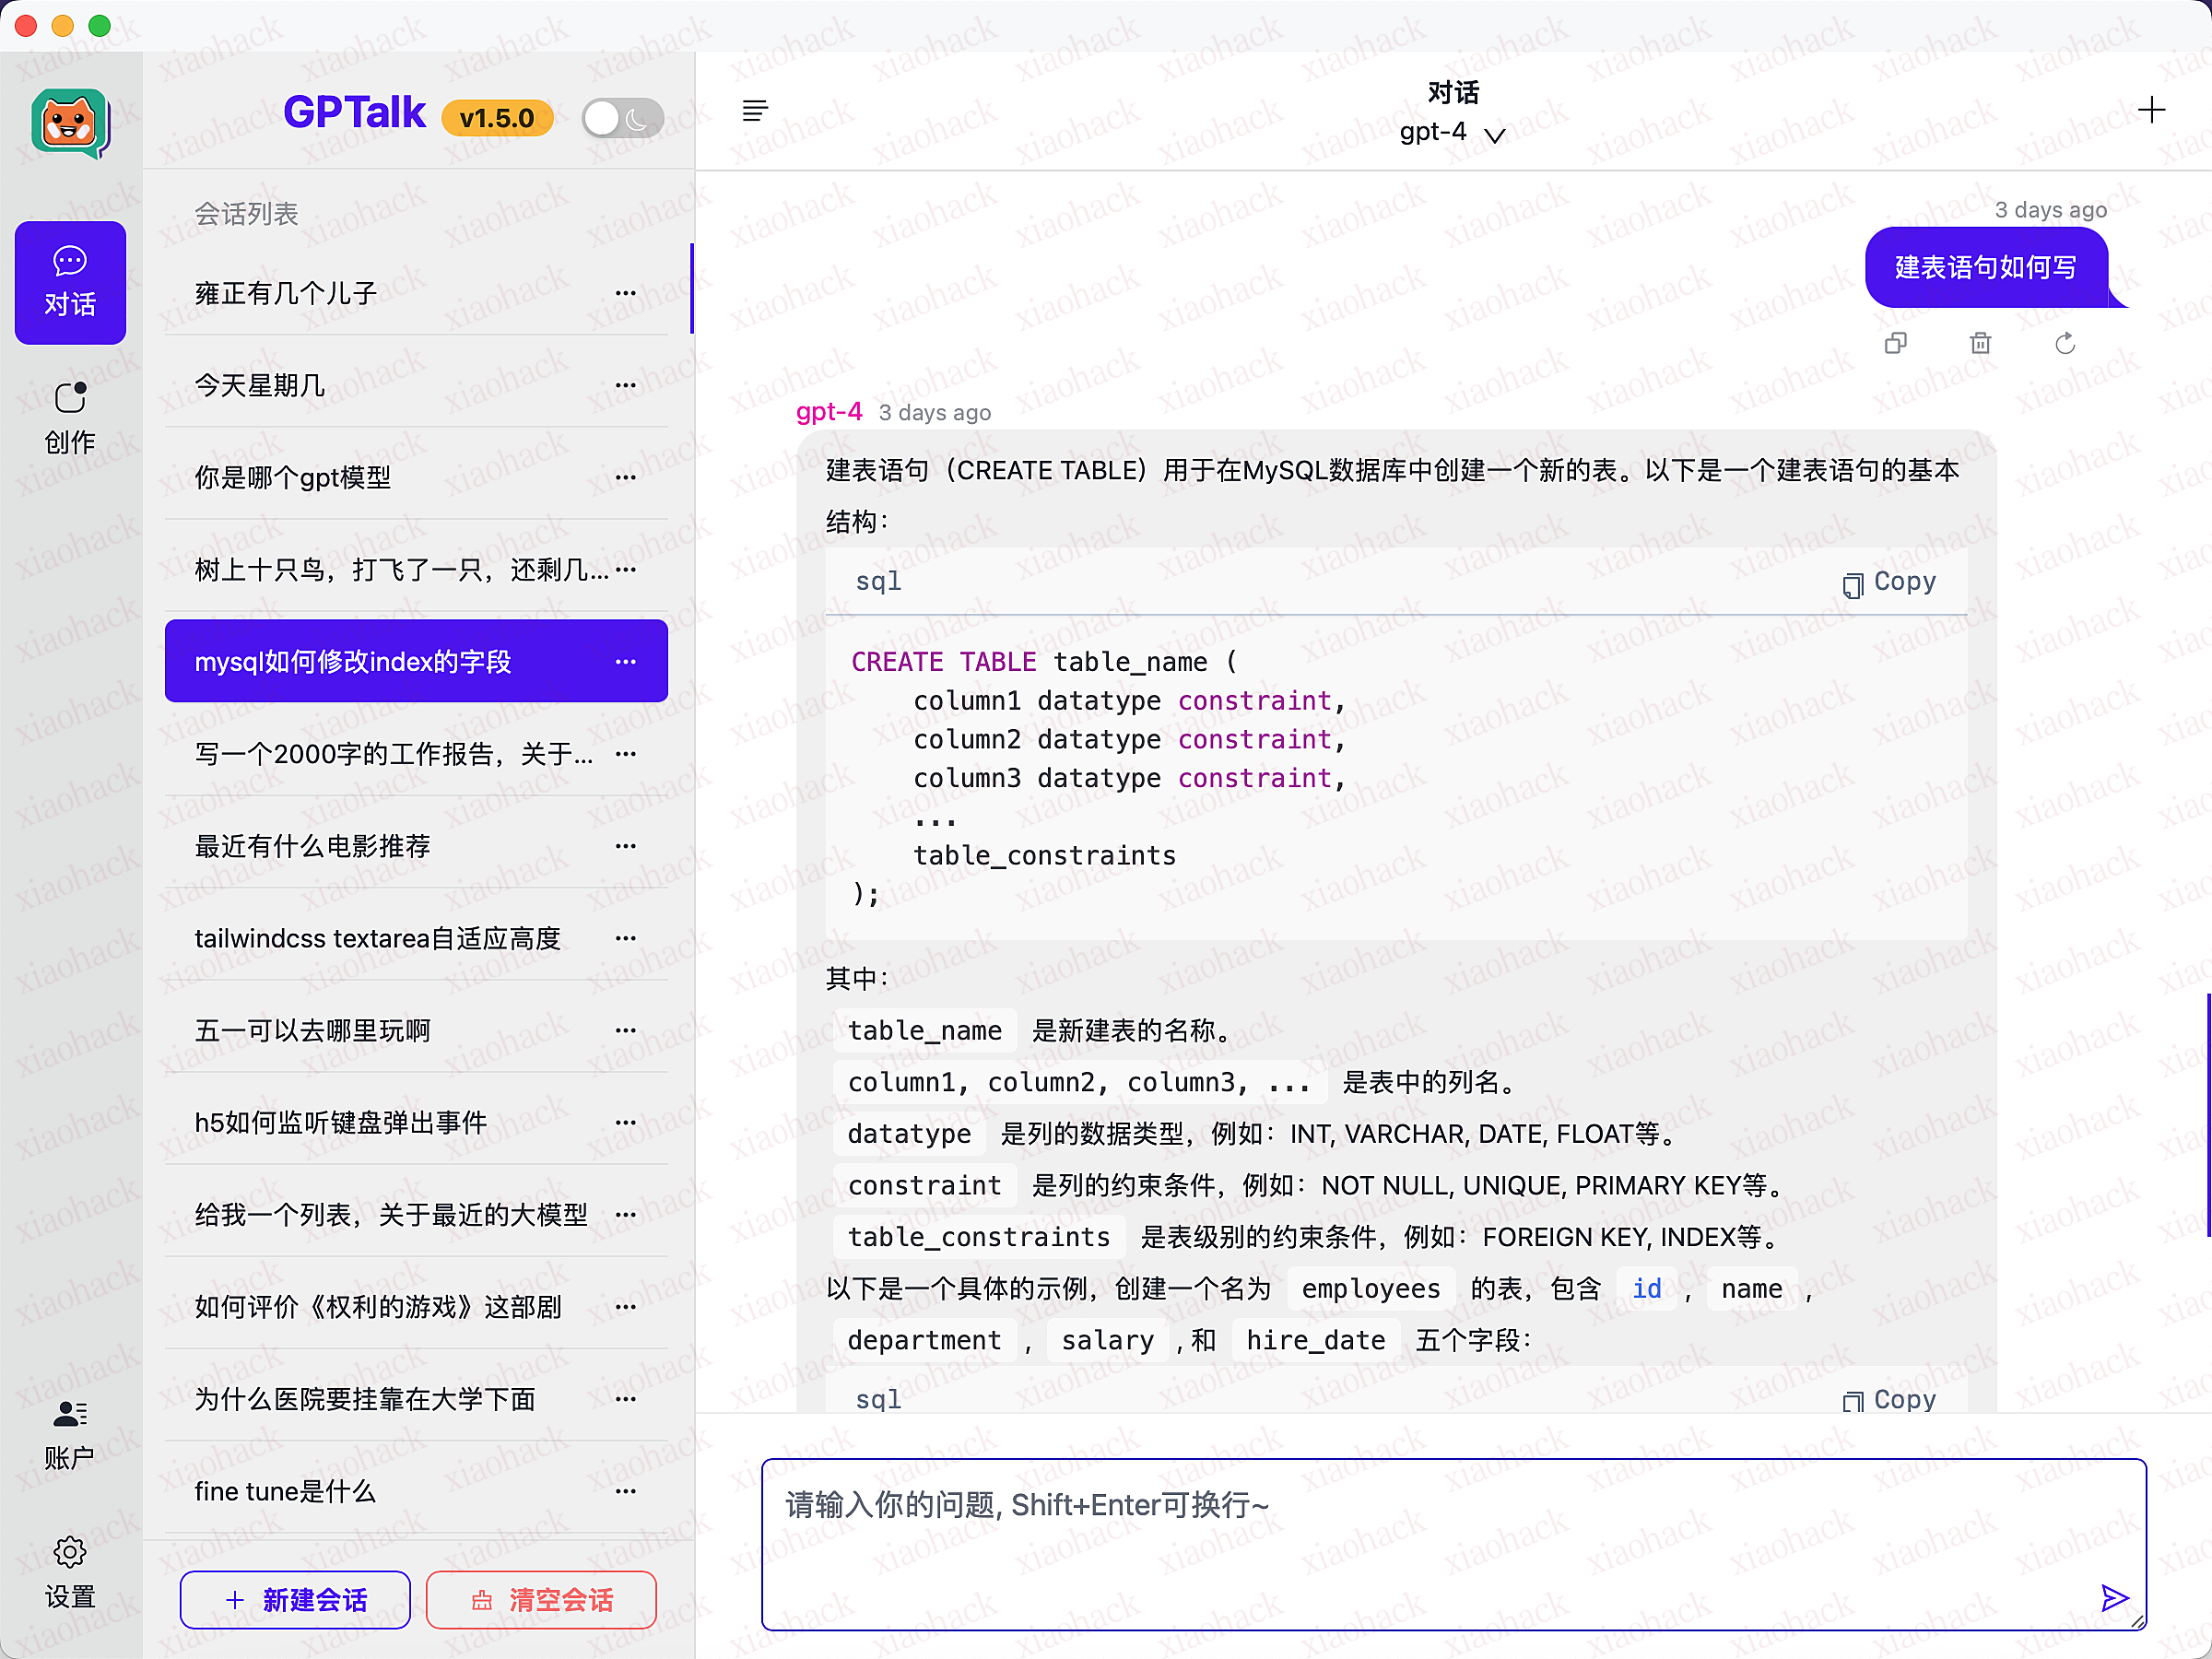Open conversation 如何评价《权利的游戏》这部剧
This screenshot has width=2212, height=1659.
pyautogui.click(x=416, y=1306)
